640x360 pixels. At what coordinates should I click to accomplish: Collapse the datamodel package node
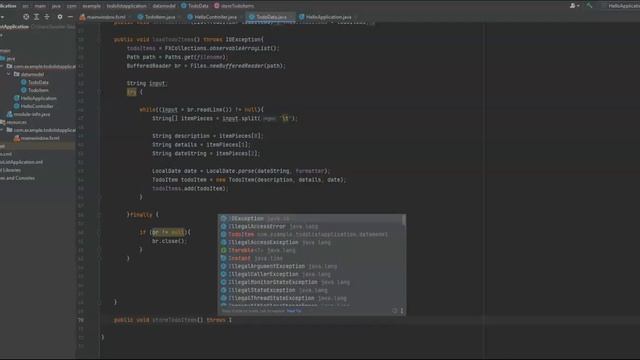tap(8, 74)
